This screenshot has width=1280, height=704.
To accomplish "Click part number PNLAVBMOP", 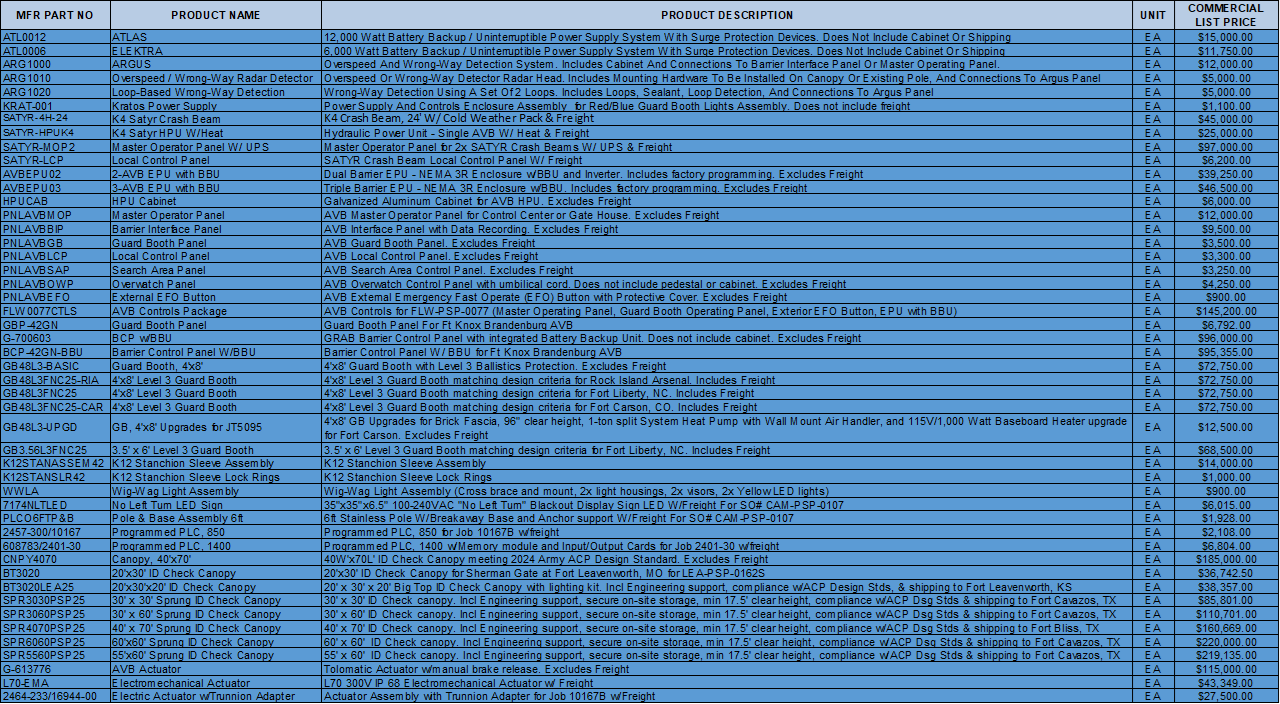I will (55, 215).
